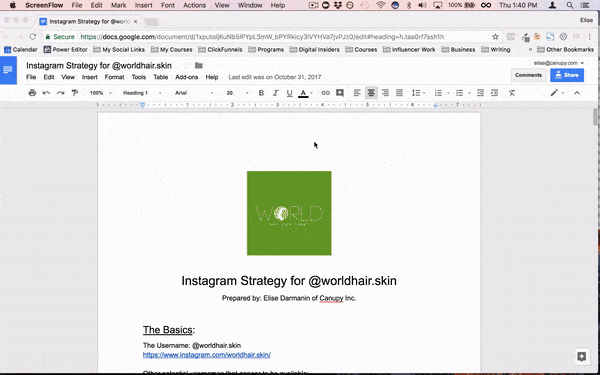Open the Editing mode pencil dropdown

point(557,93)
